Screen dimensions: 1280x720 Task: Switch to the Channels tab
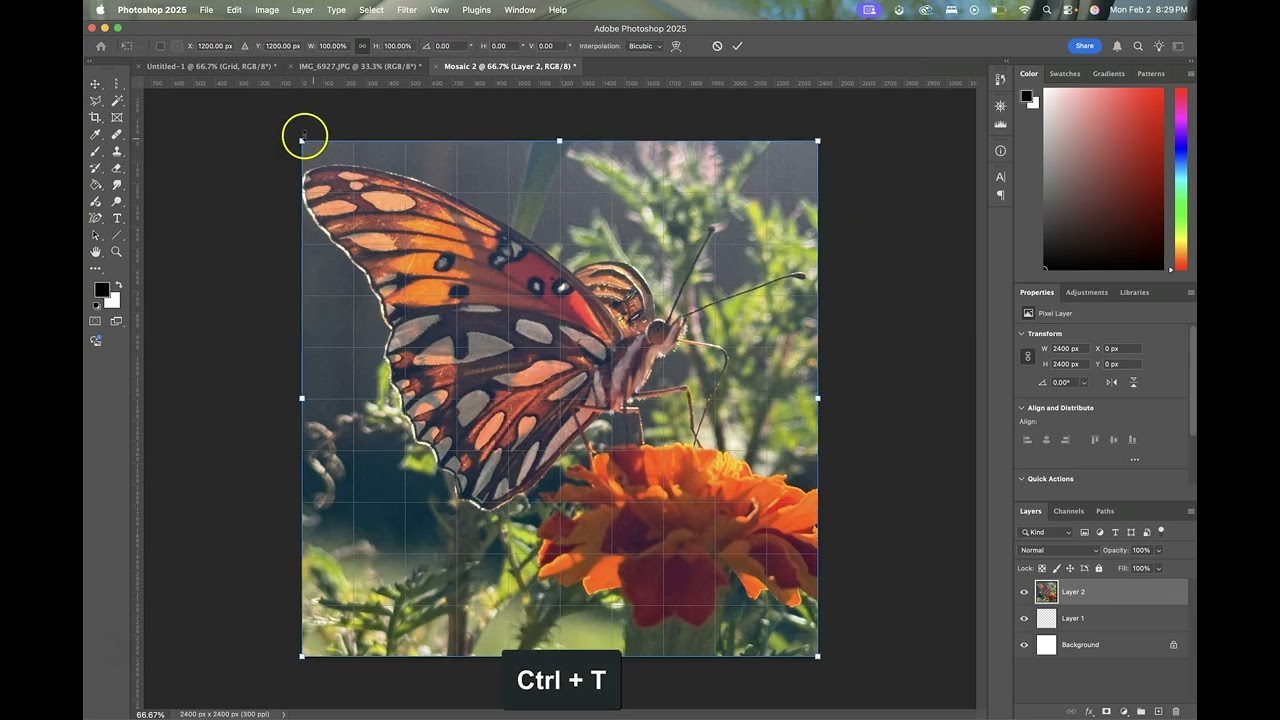click(1068, 511)
